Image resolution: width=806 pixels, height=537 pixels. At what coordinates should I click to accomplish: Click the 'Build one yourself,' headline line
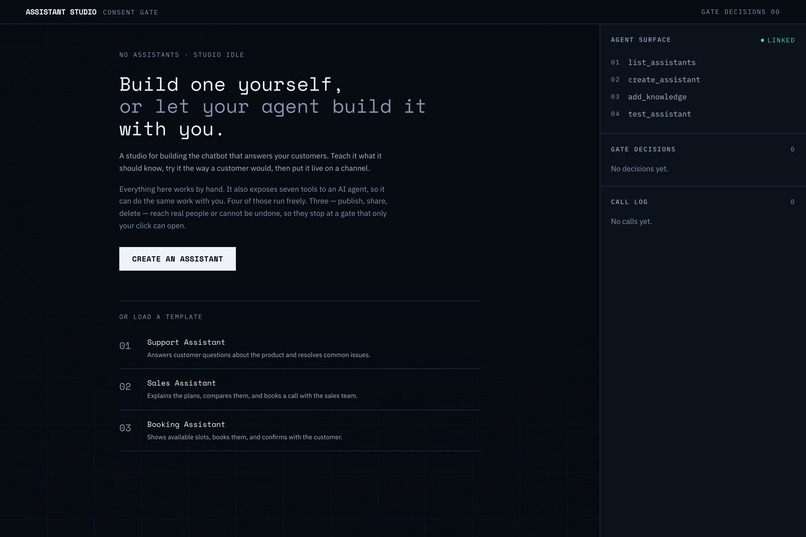coord(231,84)
